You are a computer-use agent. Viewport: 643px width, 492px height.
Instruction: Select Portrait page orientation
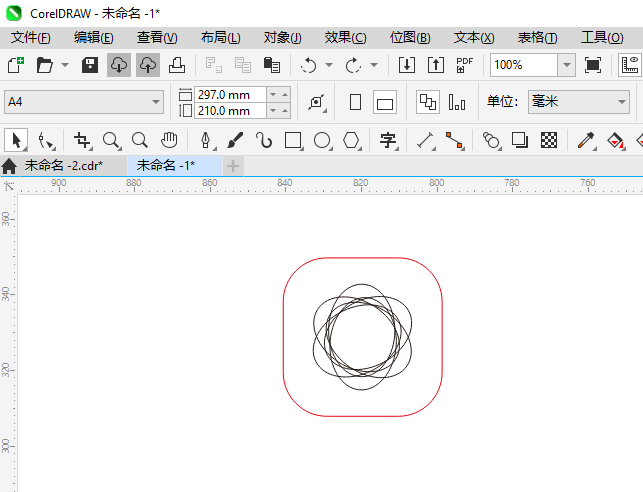click(x=356, y=102)
